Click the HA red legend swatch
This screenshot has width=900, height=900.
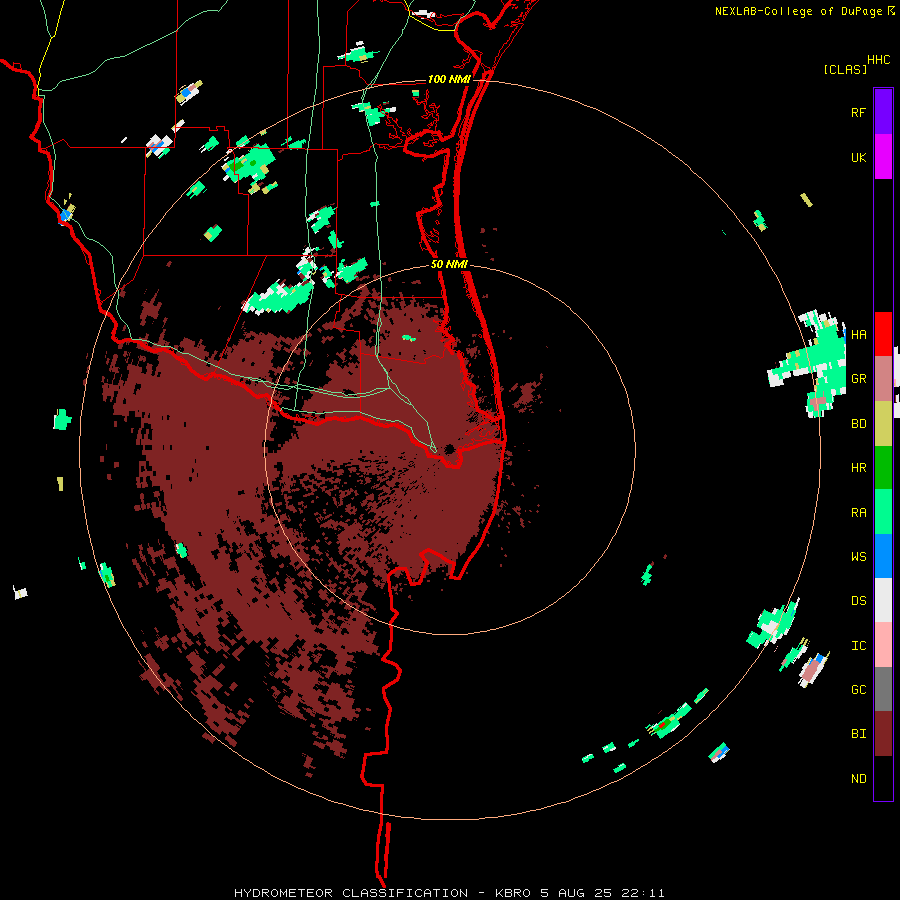[x=883, y=334]
